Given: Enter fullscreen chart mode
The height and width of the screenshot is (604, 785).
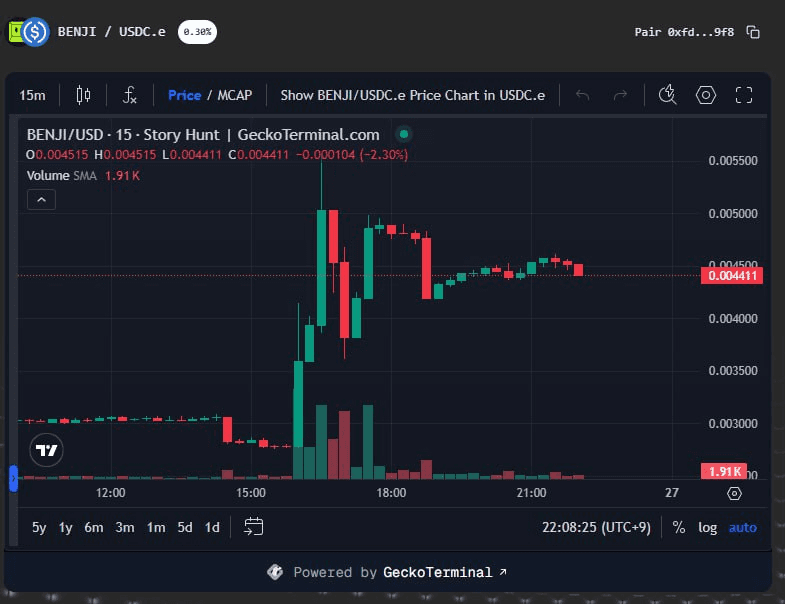Looking at the screenshot, I should tap(744, 95).
